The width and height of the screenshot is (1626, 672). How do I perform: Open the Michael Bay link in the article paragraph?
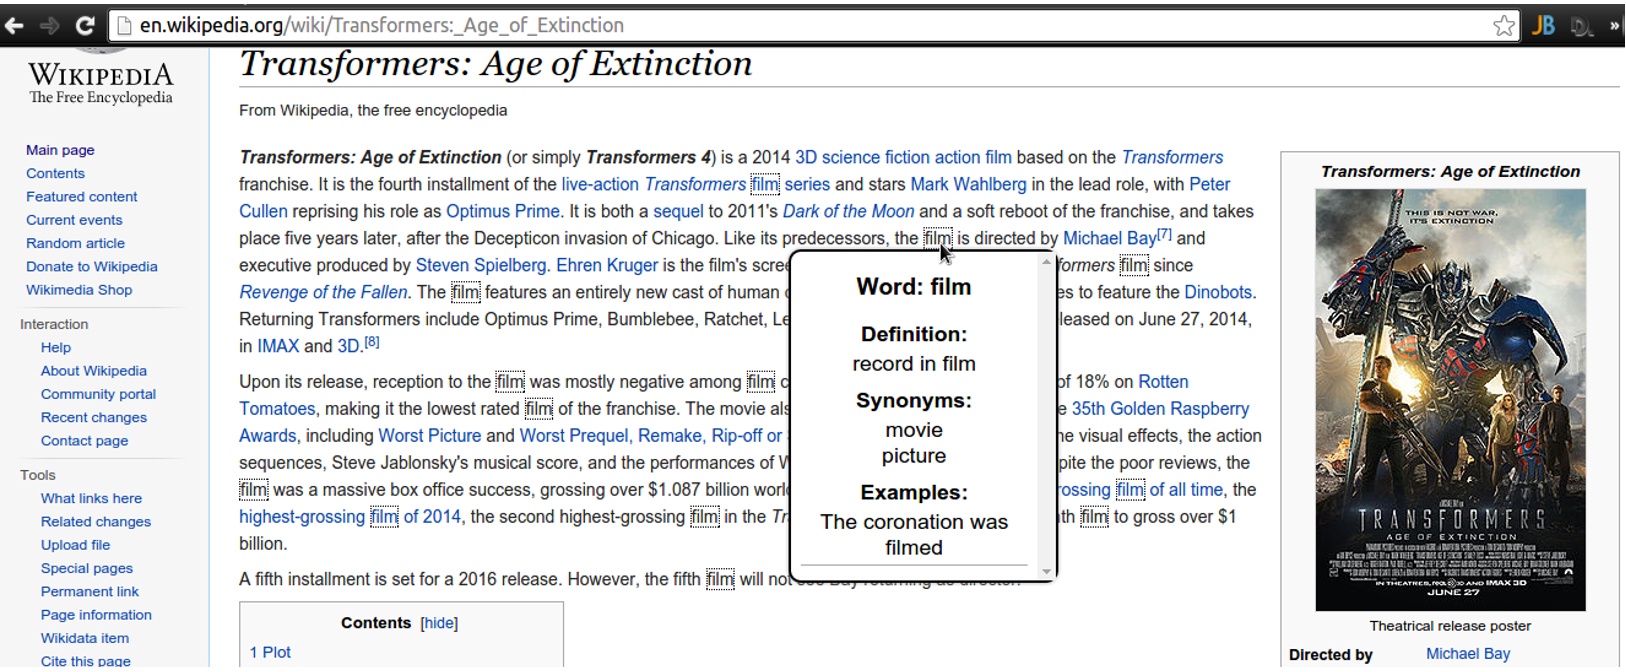[1109, 239]
